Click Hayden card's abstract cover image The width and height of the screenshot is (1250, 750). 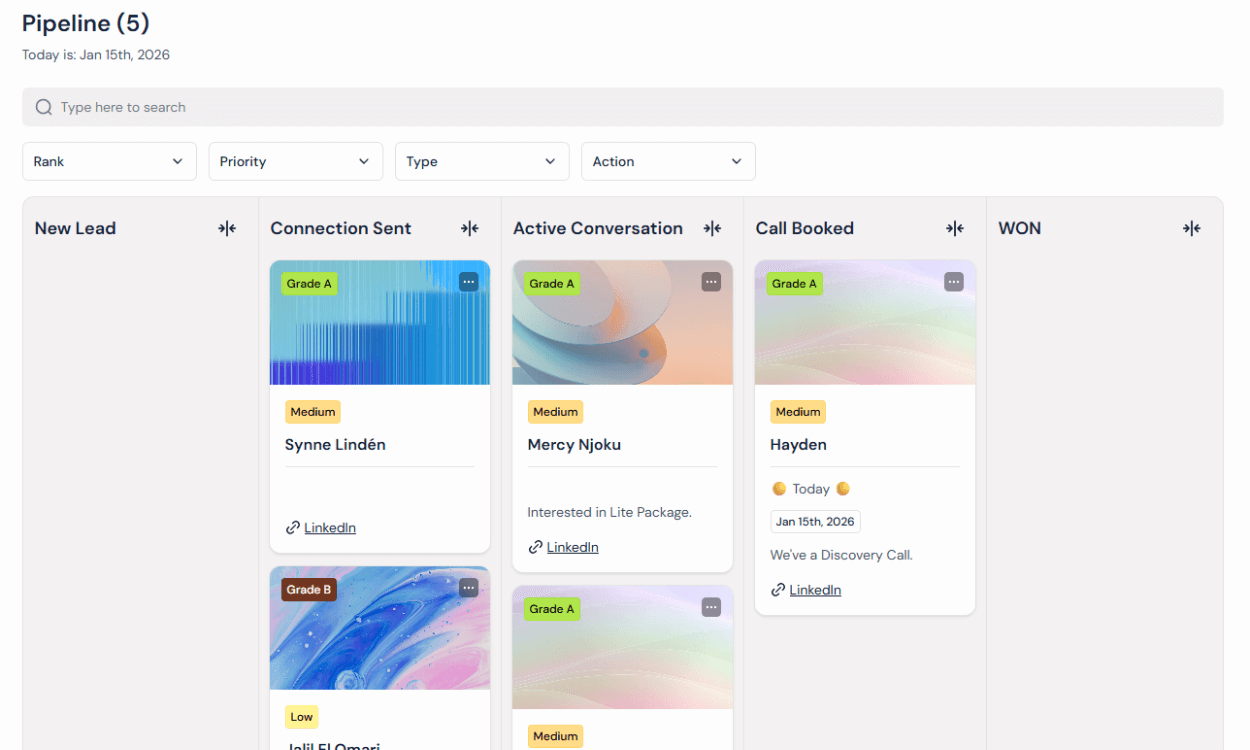click(x=865, y=335)
